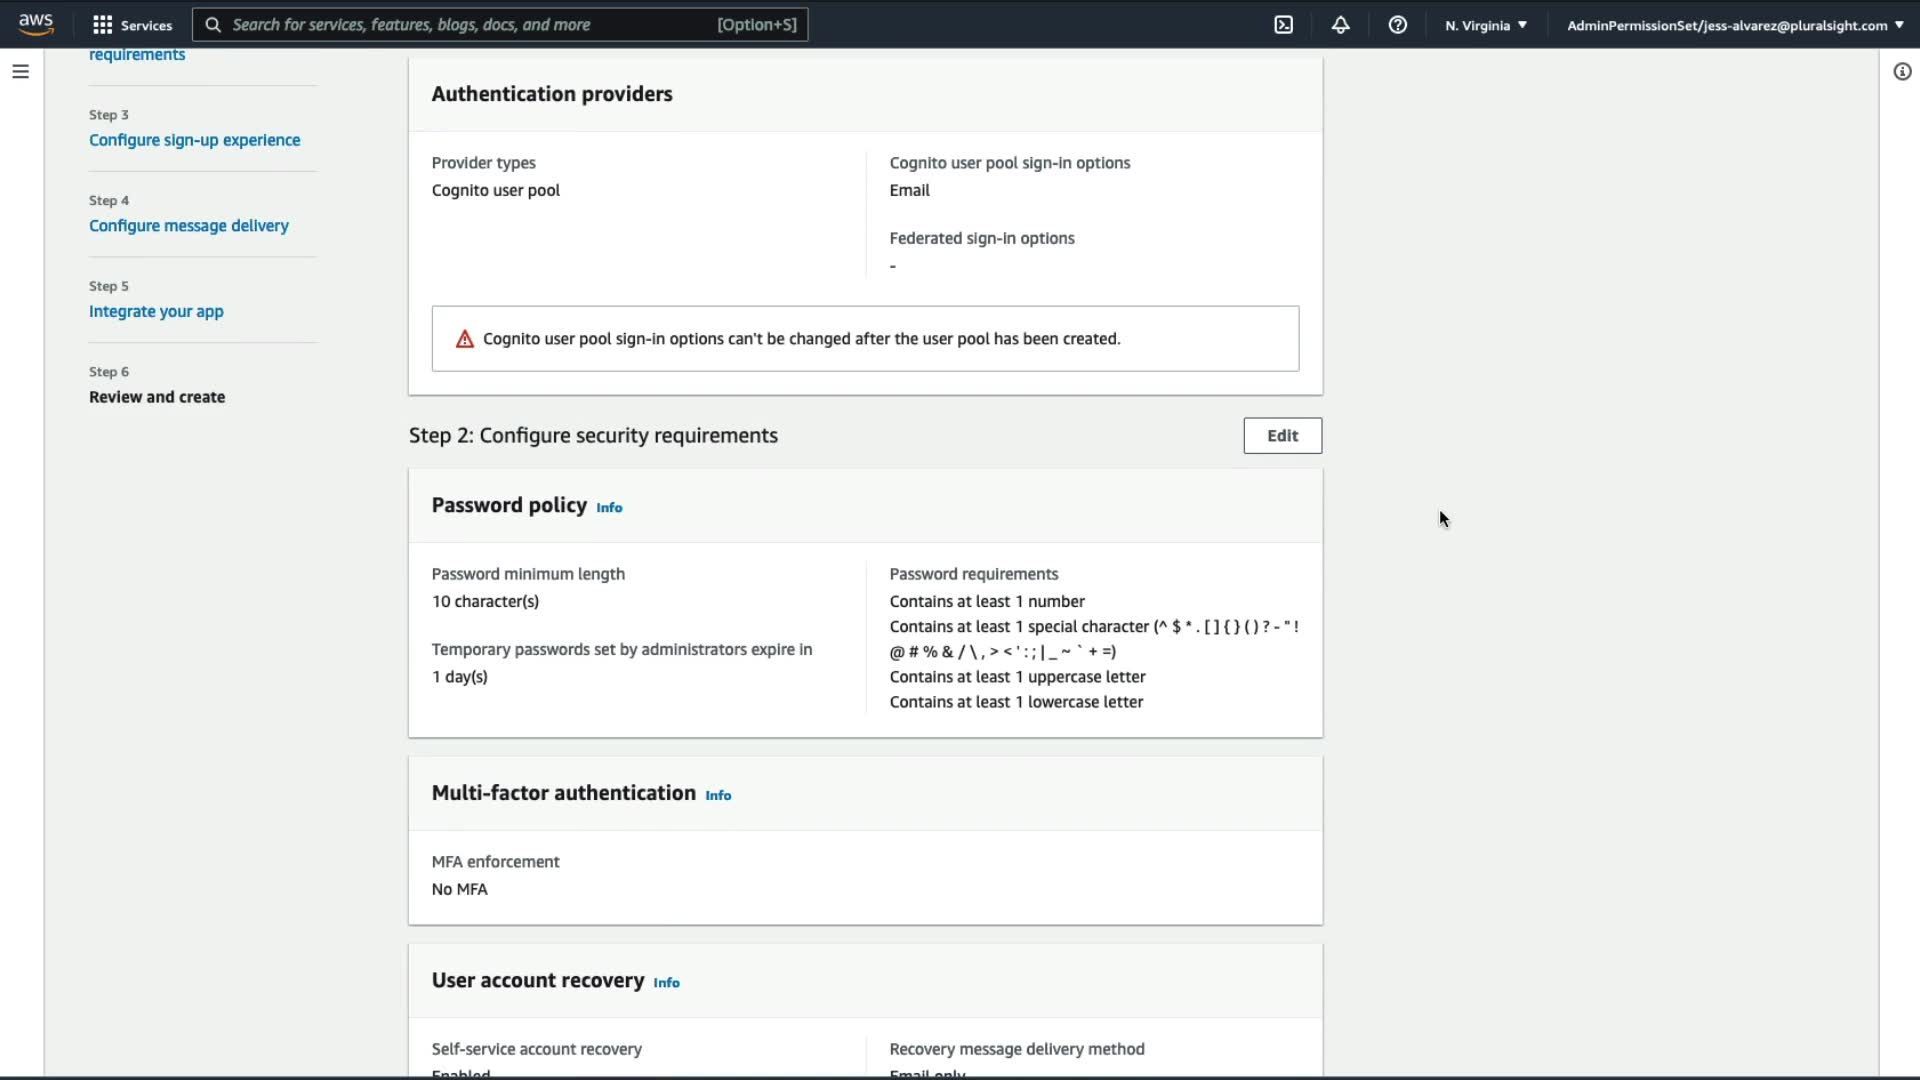Go to Configure sign-up experience step

point(194,140)
